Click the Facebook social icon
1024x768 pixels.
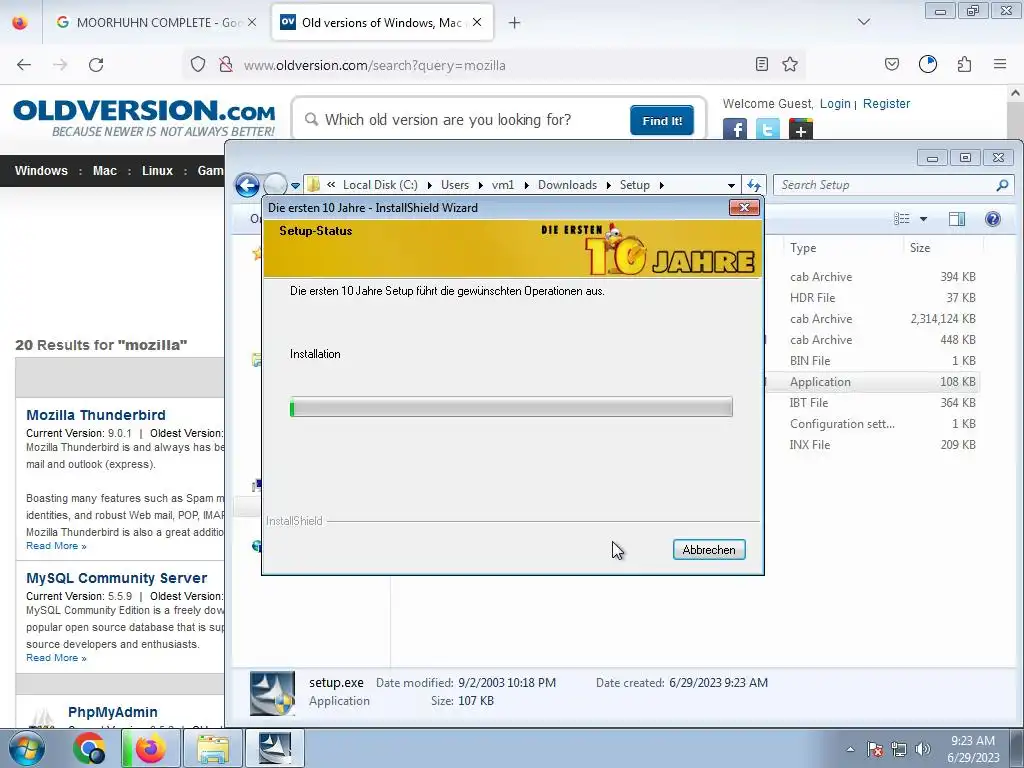(735, 129)
